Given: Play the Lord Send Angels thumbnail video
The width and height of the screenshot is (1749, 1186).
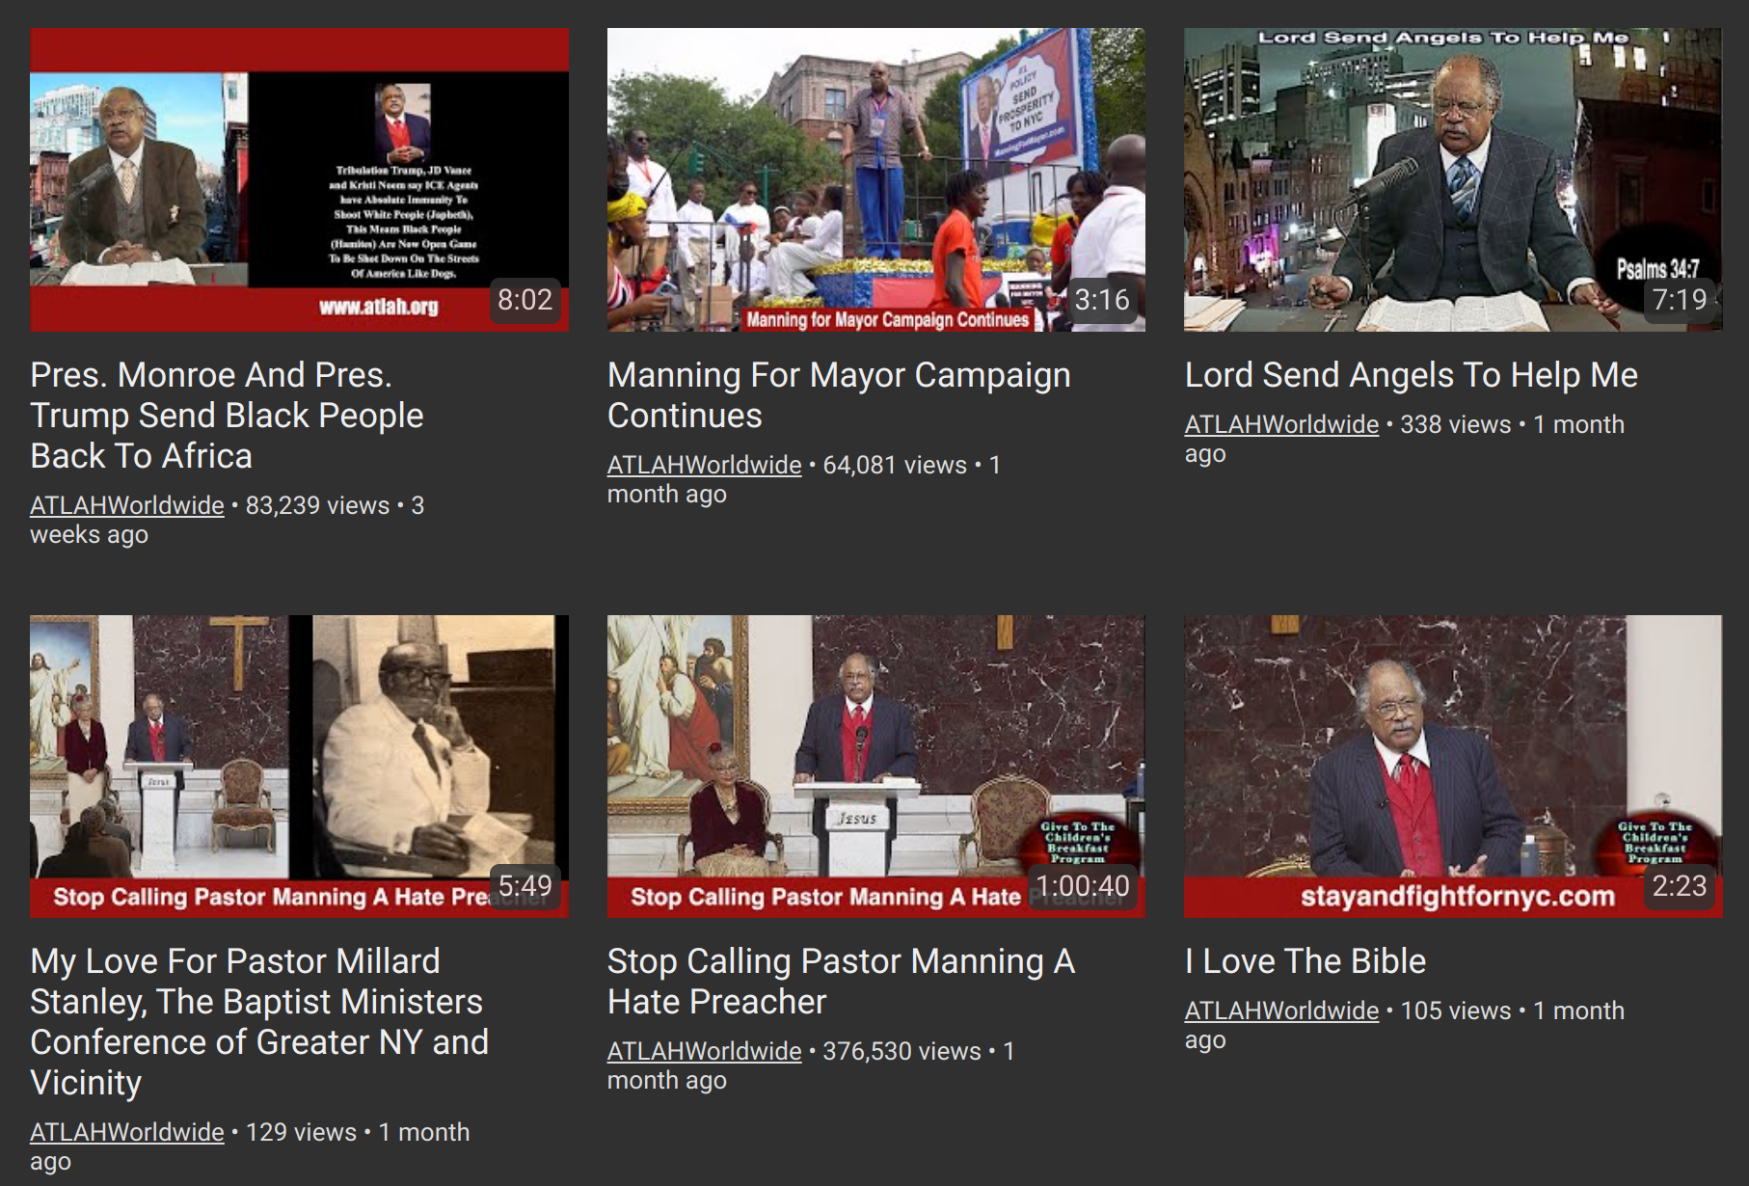Looking at the screenshot, I should [x=1452, y=180].
